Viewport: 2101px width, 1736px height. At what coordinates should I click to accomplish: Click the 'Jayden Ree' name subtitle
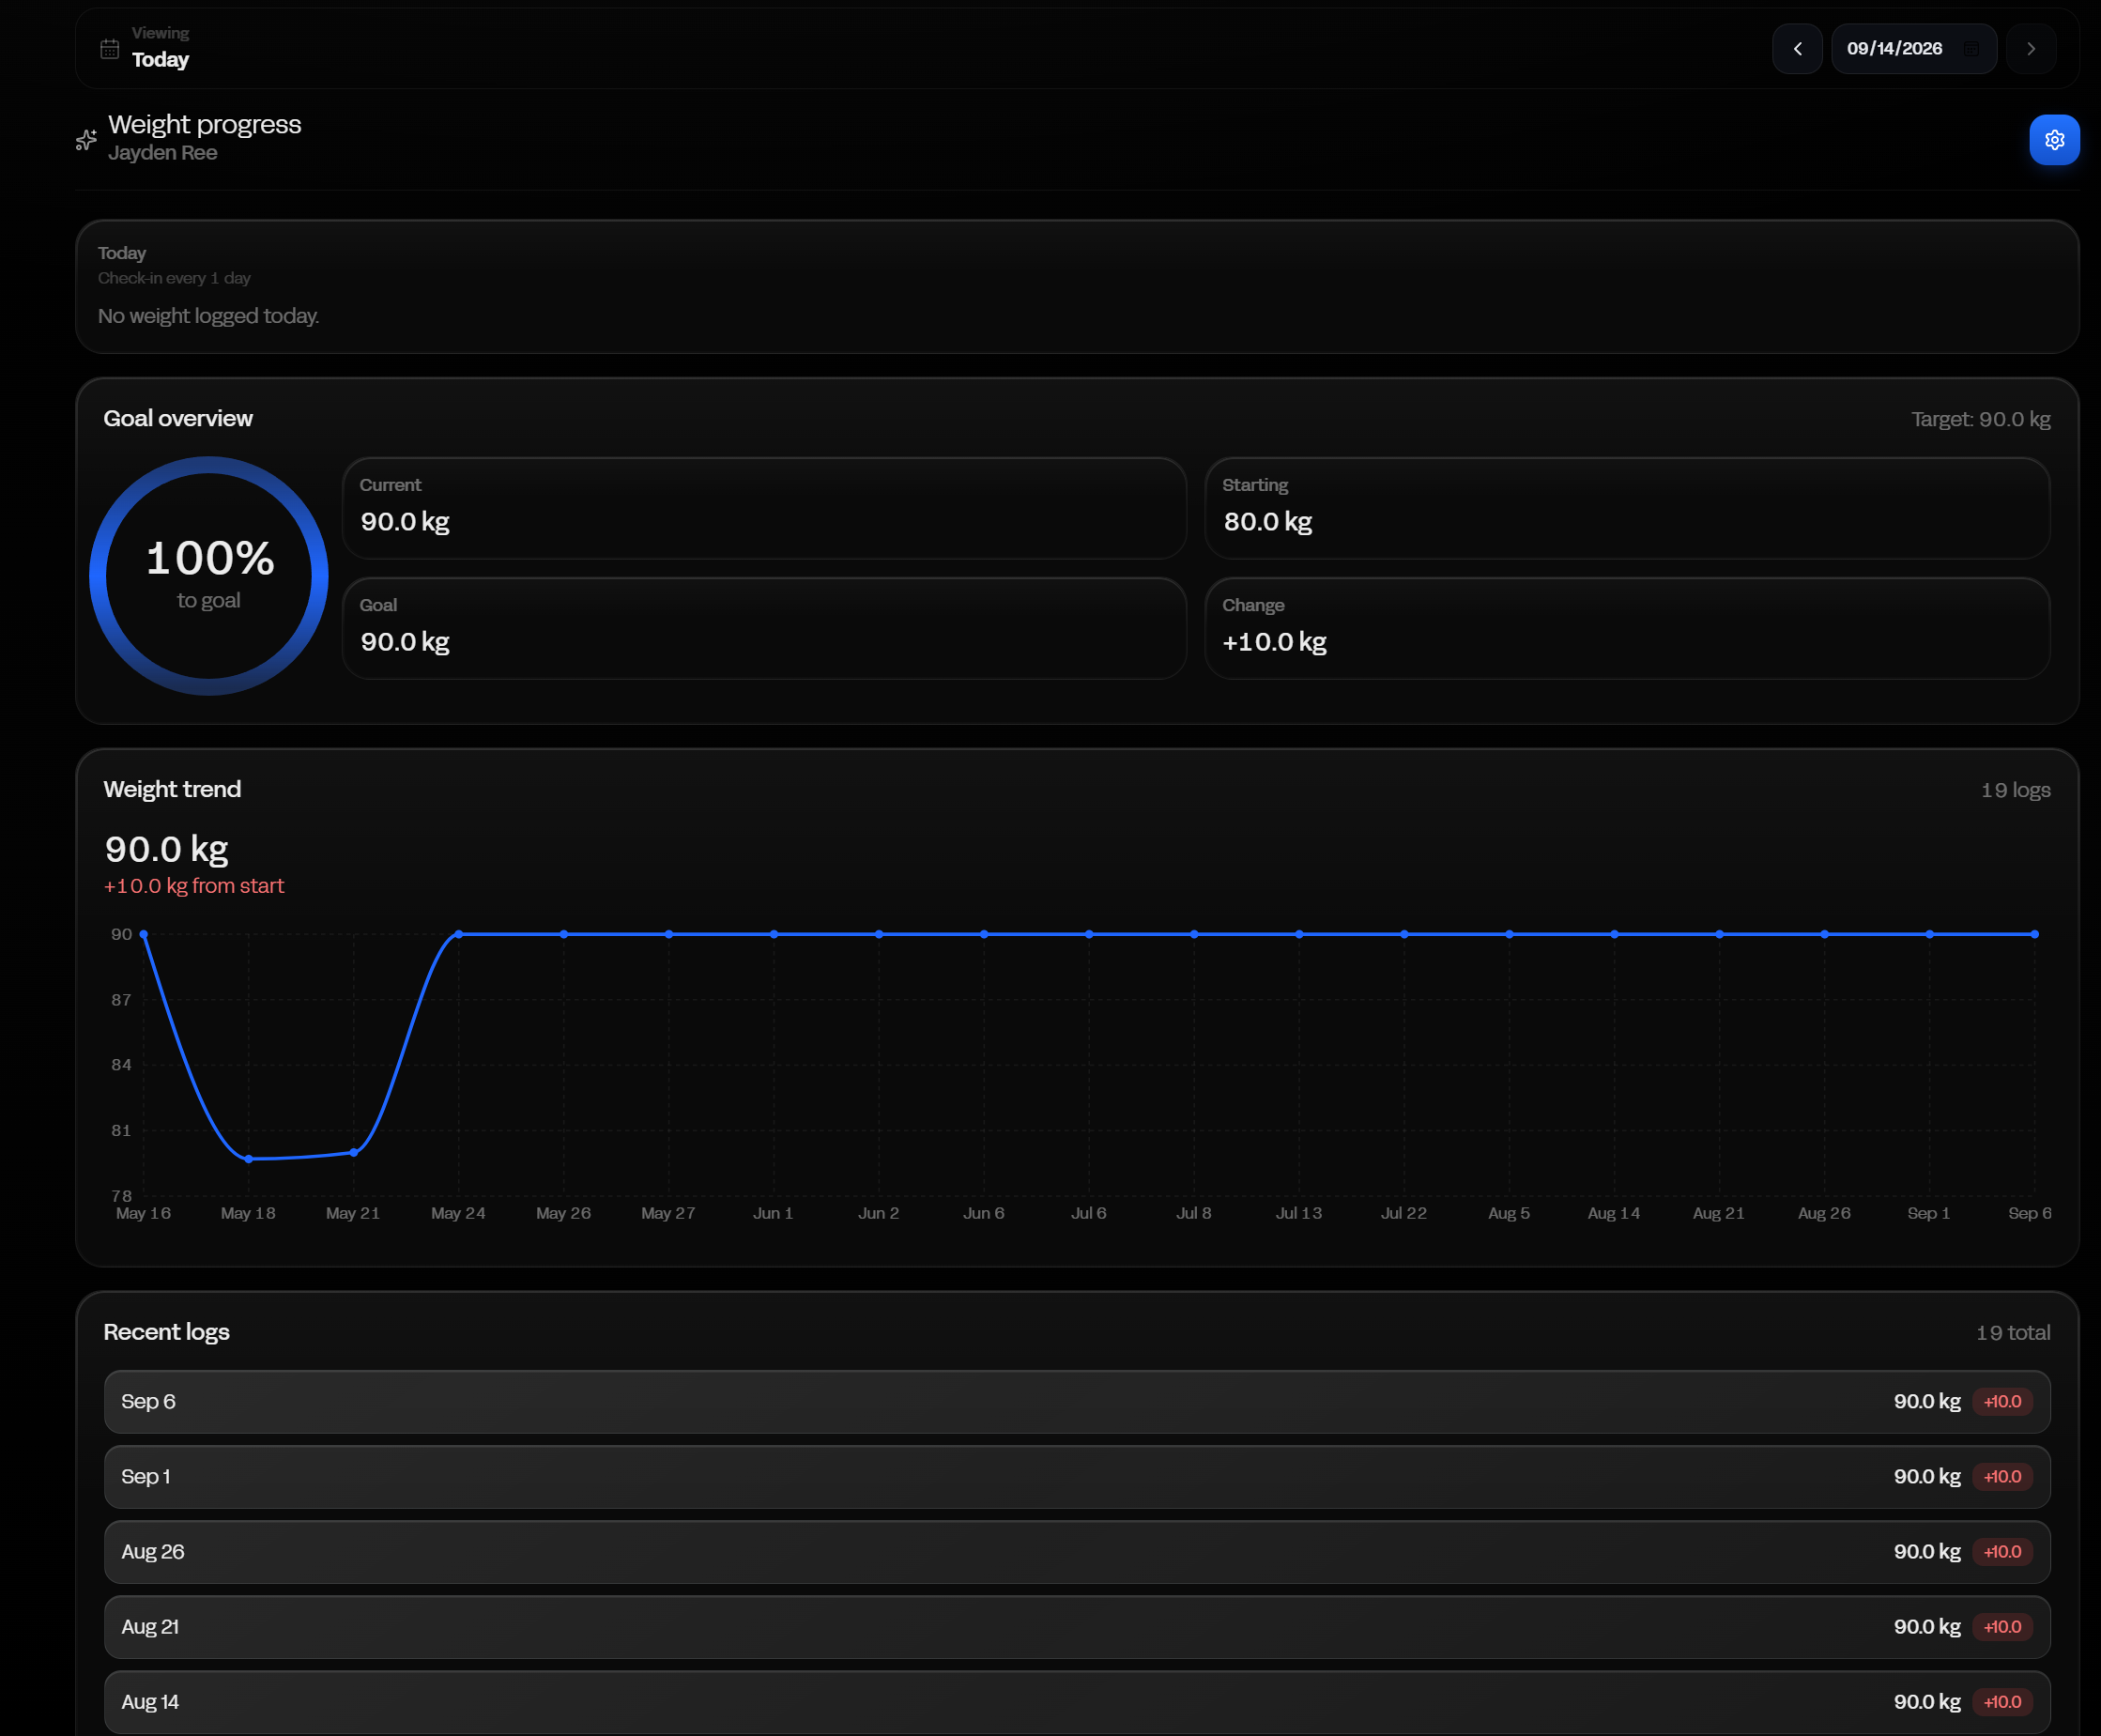[x=163, y=153]
